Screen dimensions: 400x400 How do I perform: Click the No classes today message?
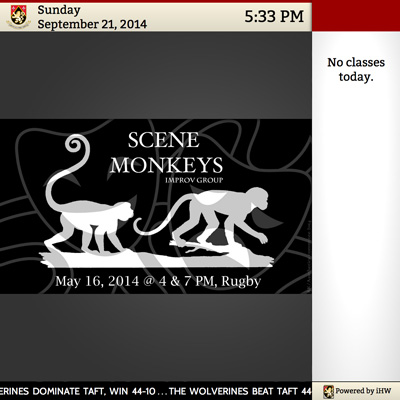[356, 69]
